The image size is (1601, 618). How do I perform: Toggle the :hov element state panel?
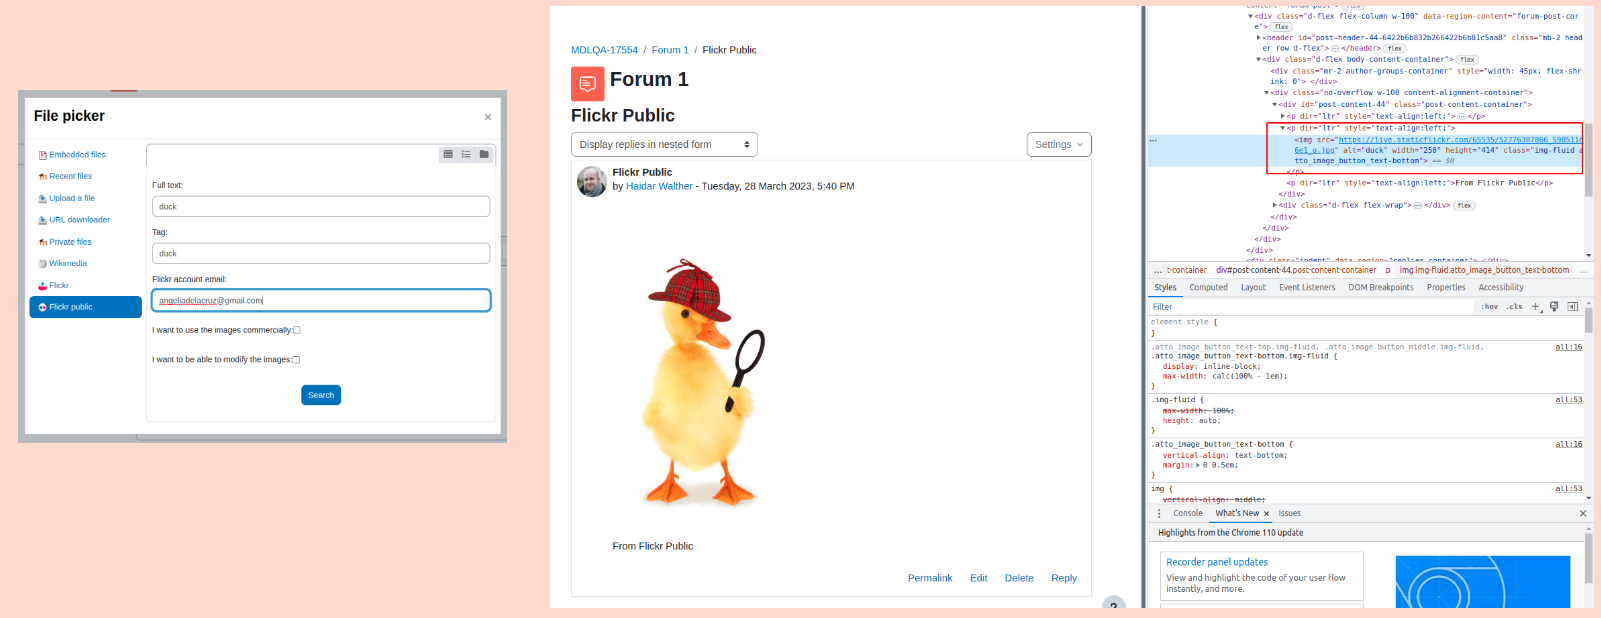pyautogui.click(x=1490, y=307)
